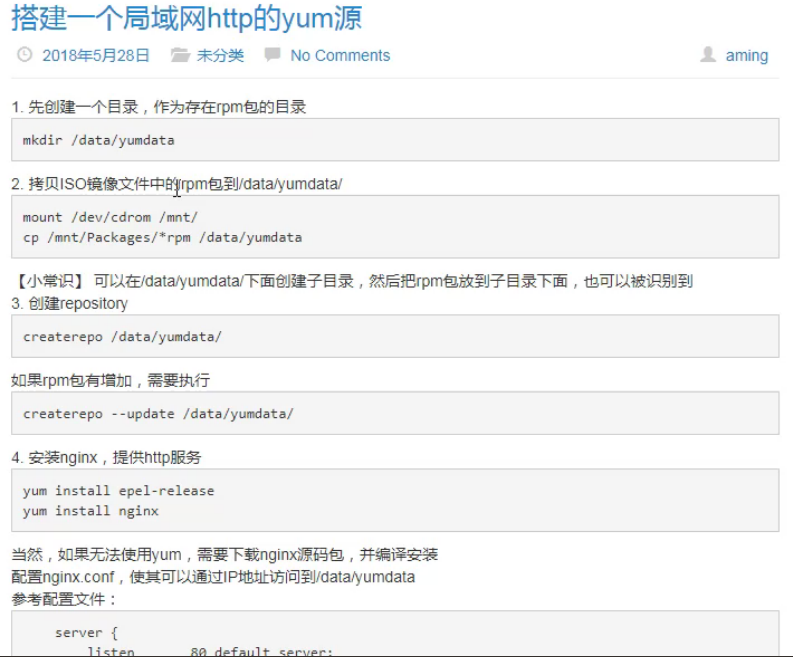The height and width of the screenshot is (657, 793).
Task: Click the clock icon beside the date
Action: click(x=24, y=55)
